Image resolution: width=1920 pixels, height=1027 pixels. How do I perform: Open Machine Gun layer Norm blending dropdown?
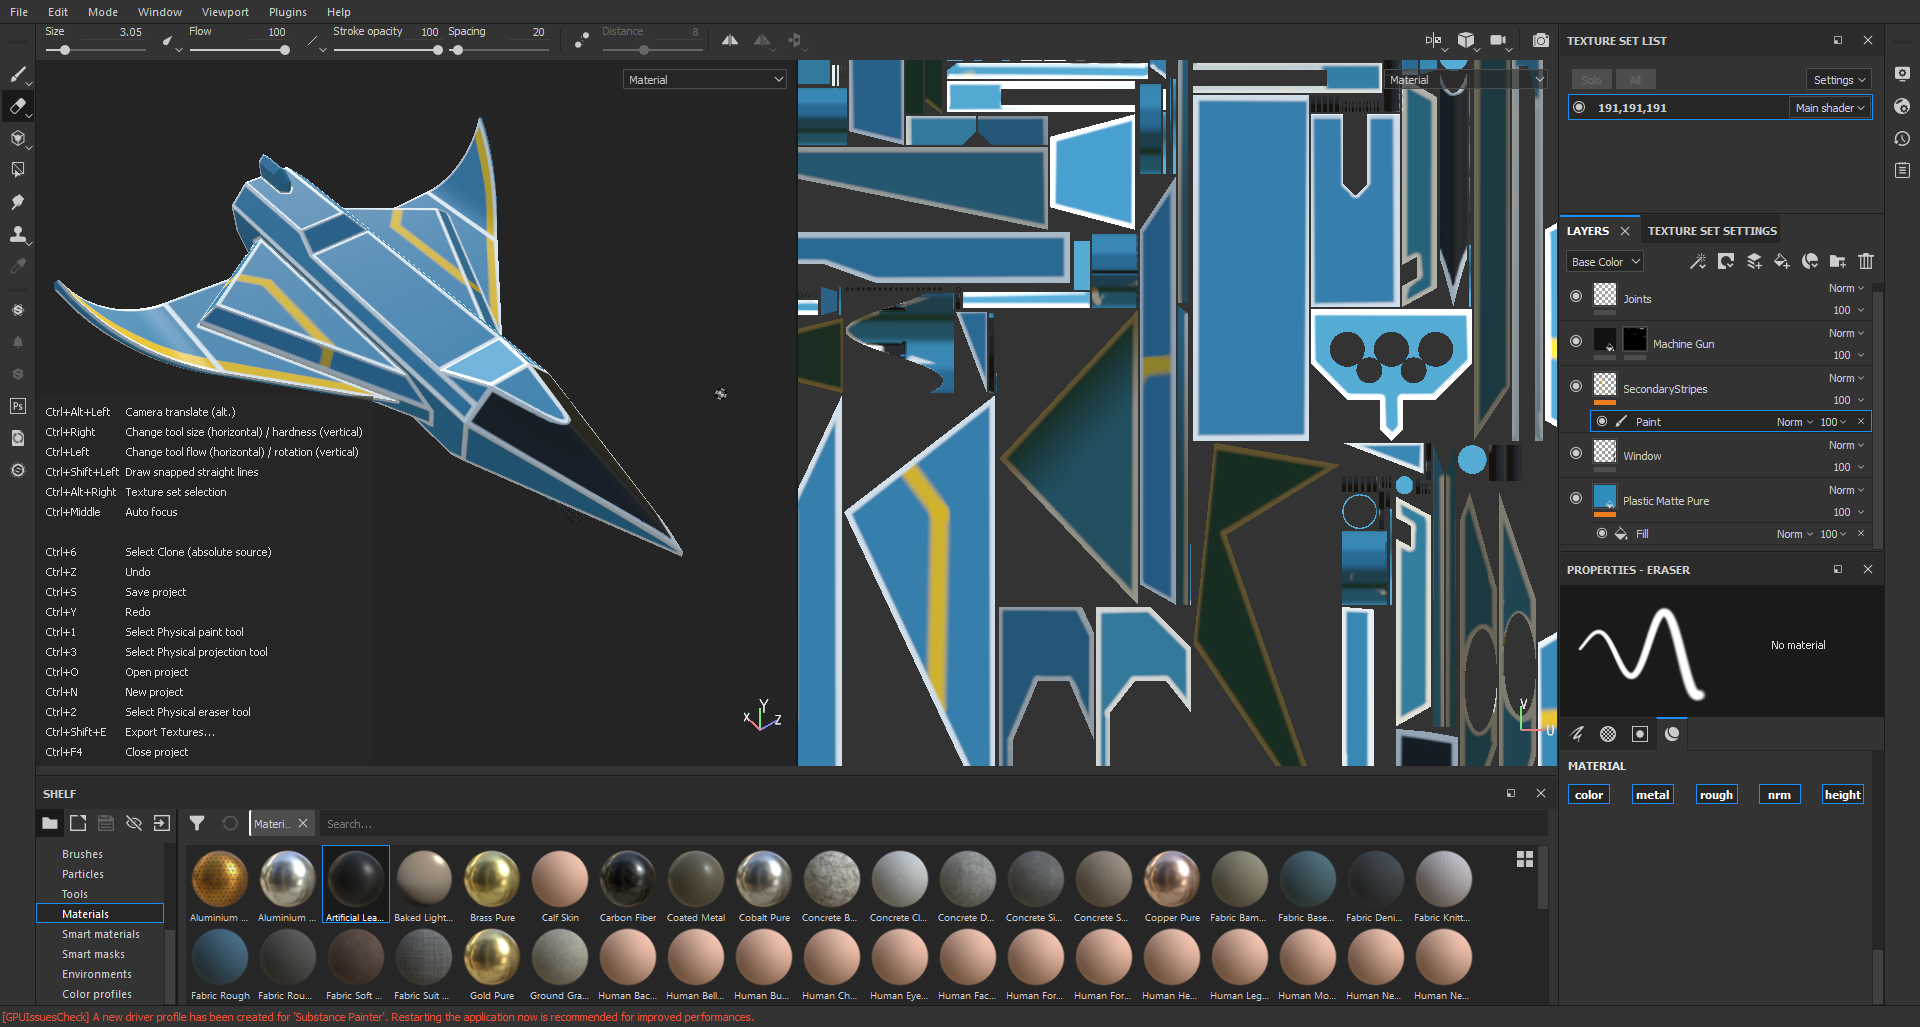click(1847, 333)
